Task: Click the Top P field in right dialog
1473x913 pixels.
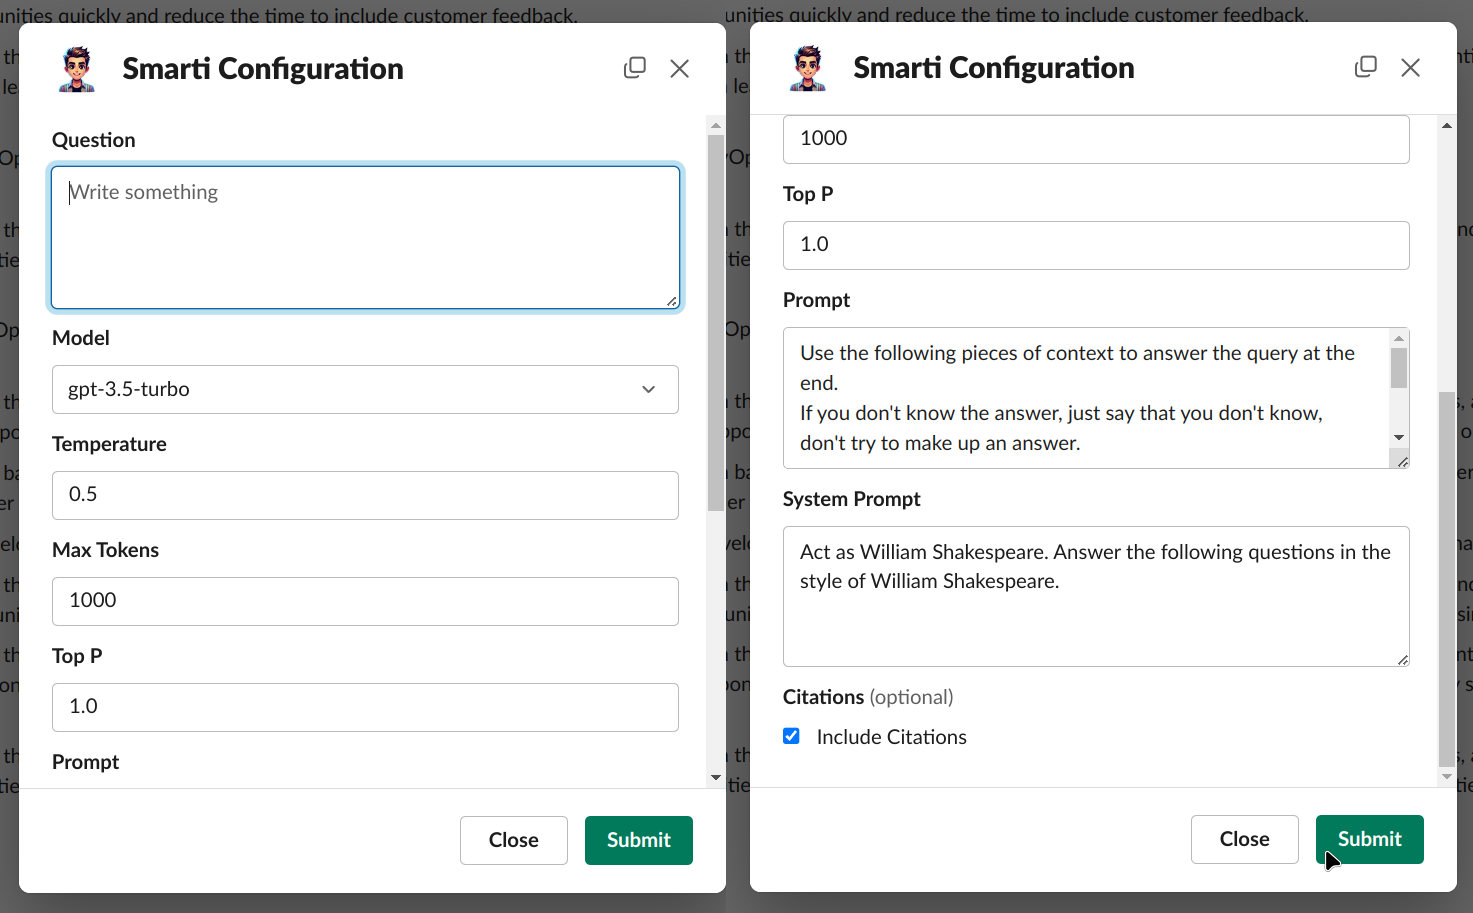Action: 1096,245
